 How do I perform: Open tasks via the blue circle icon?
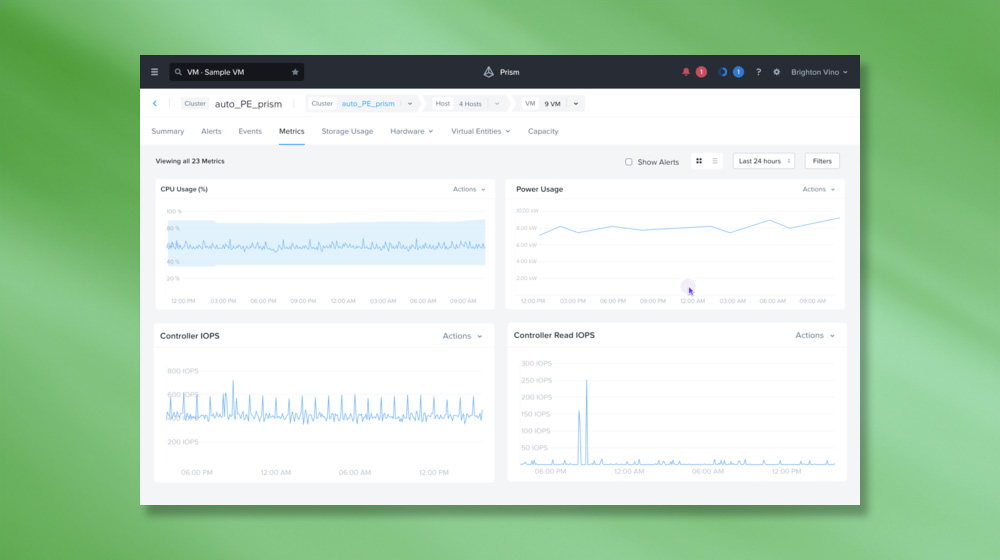723,72
